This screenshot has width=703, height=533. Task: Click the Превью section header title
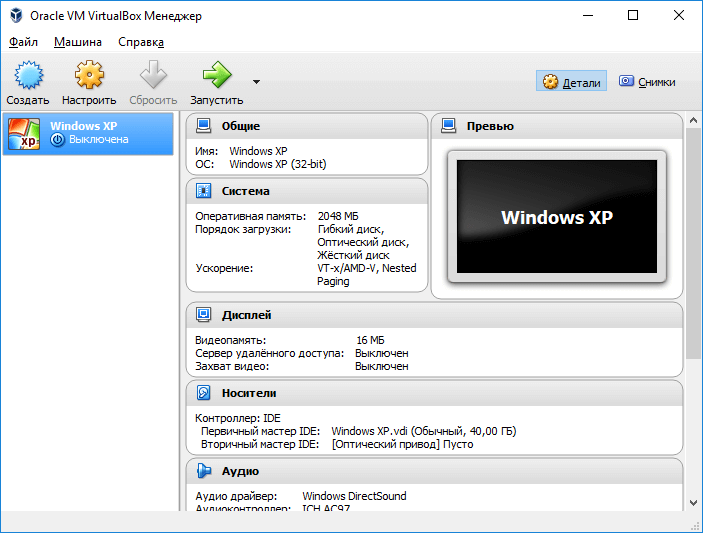(490, 126)
